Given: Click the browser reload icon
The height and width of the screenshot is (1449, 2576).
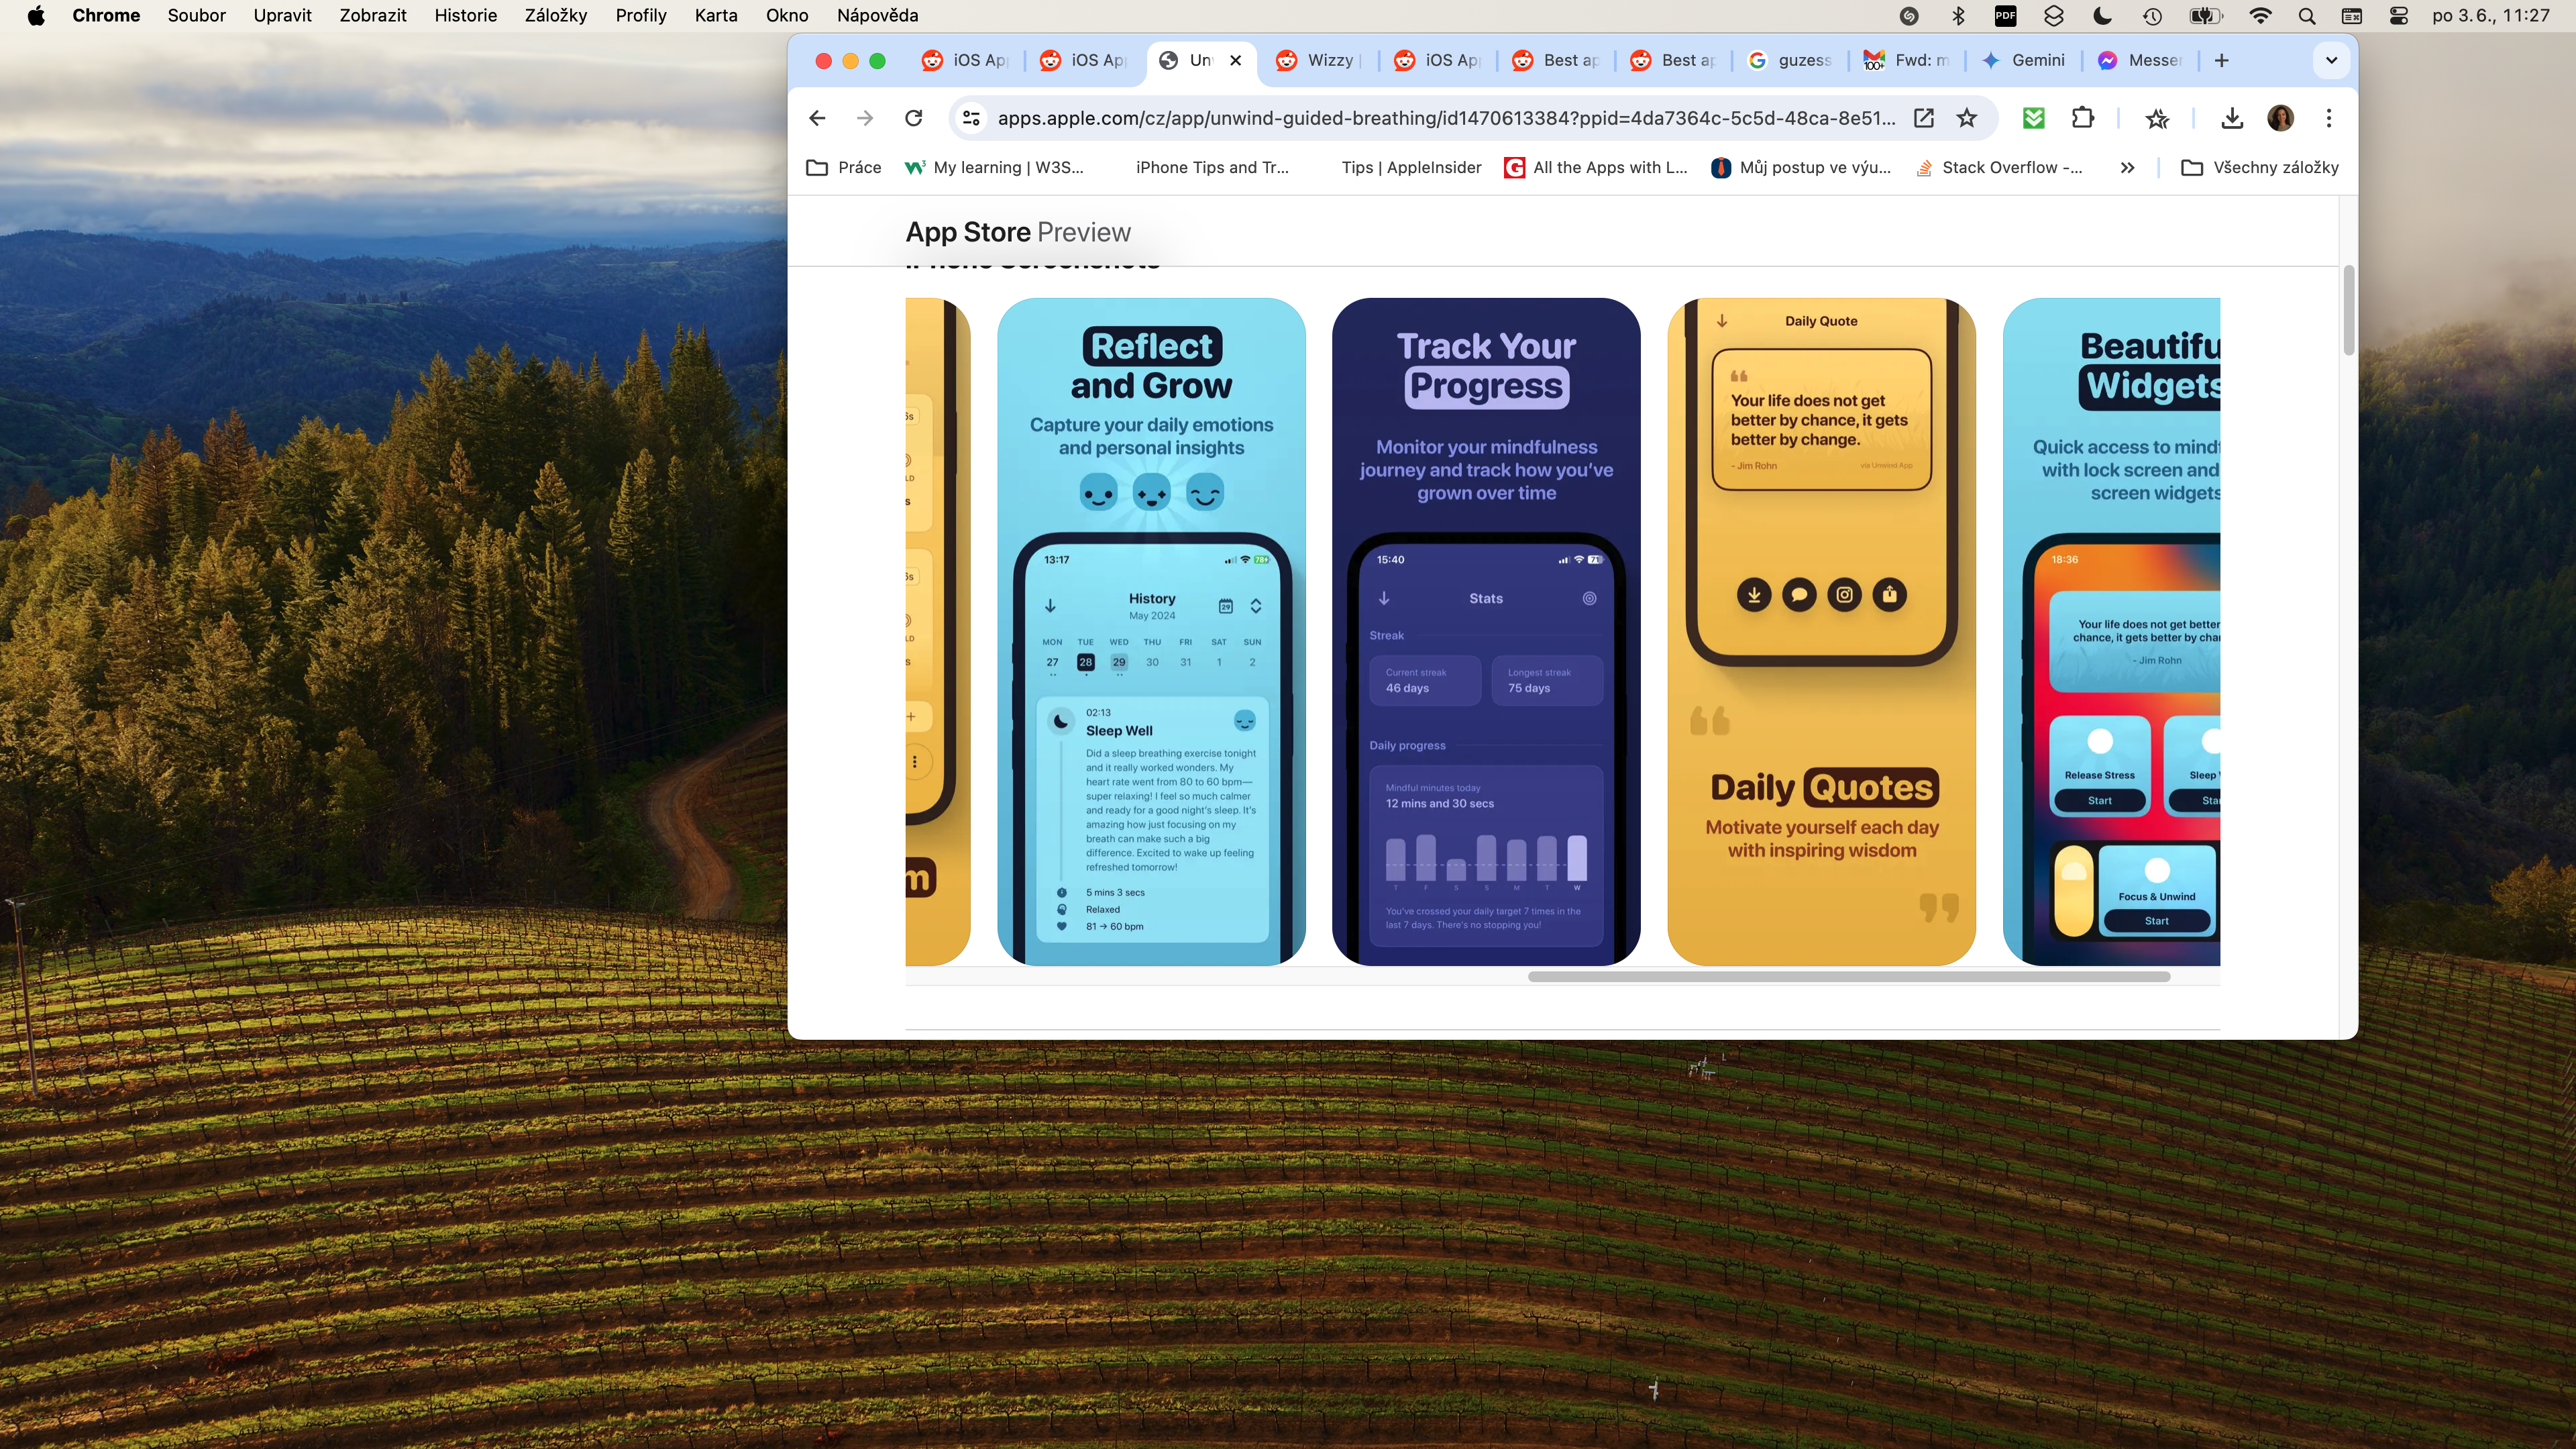Looking at the screenshot, I should pos(913,118).
